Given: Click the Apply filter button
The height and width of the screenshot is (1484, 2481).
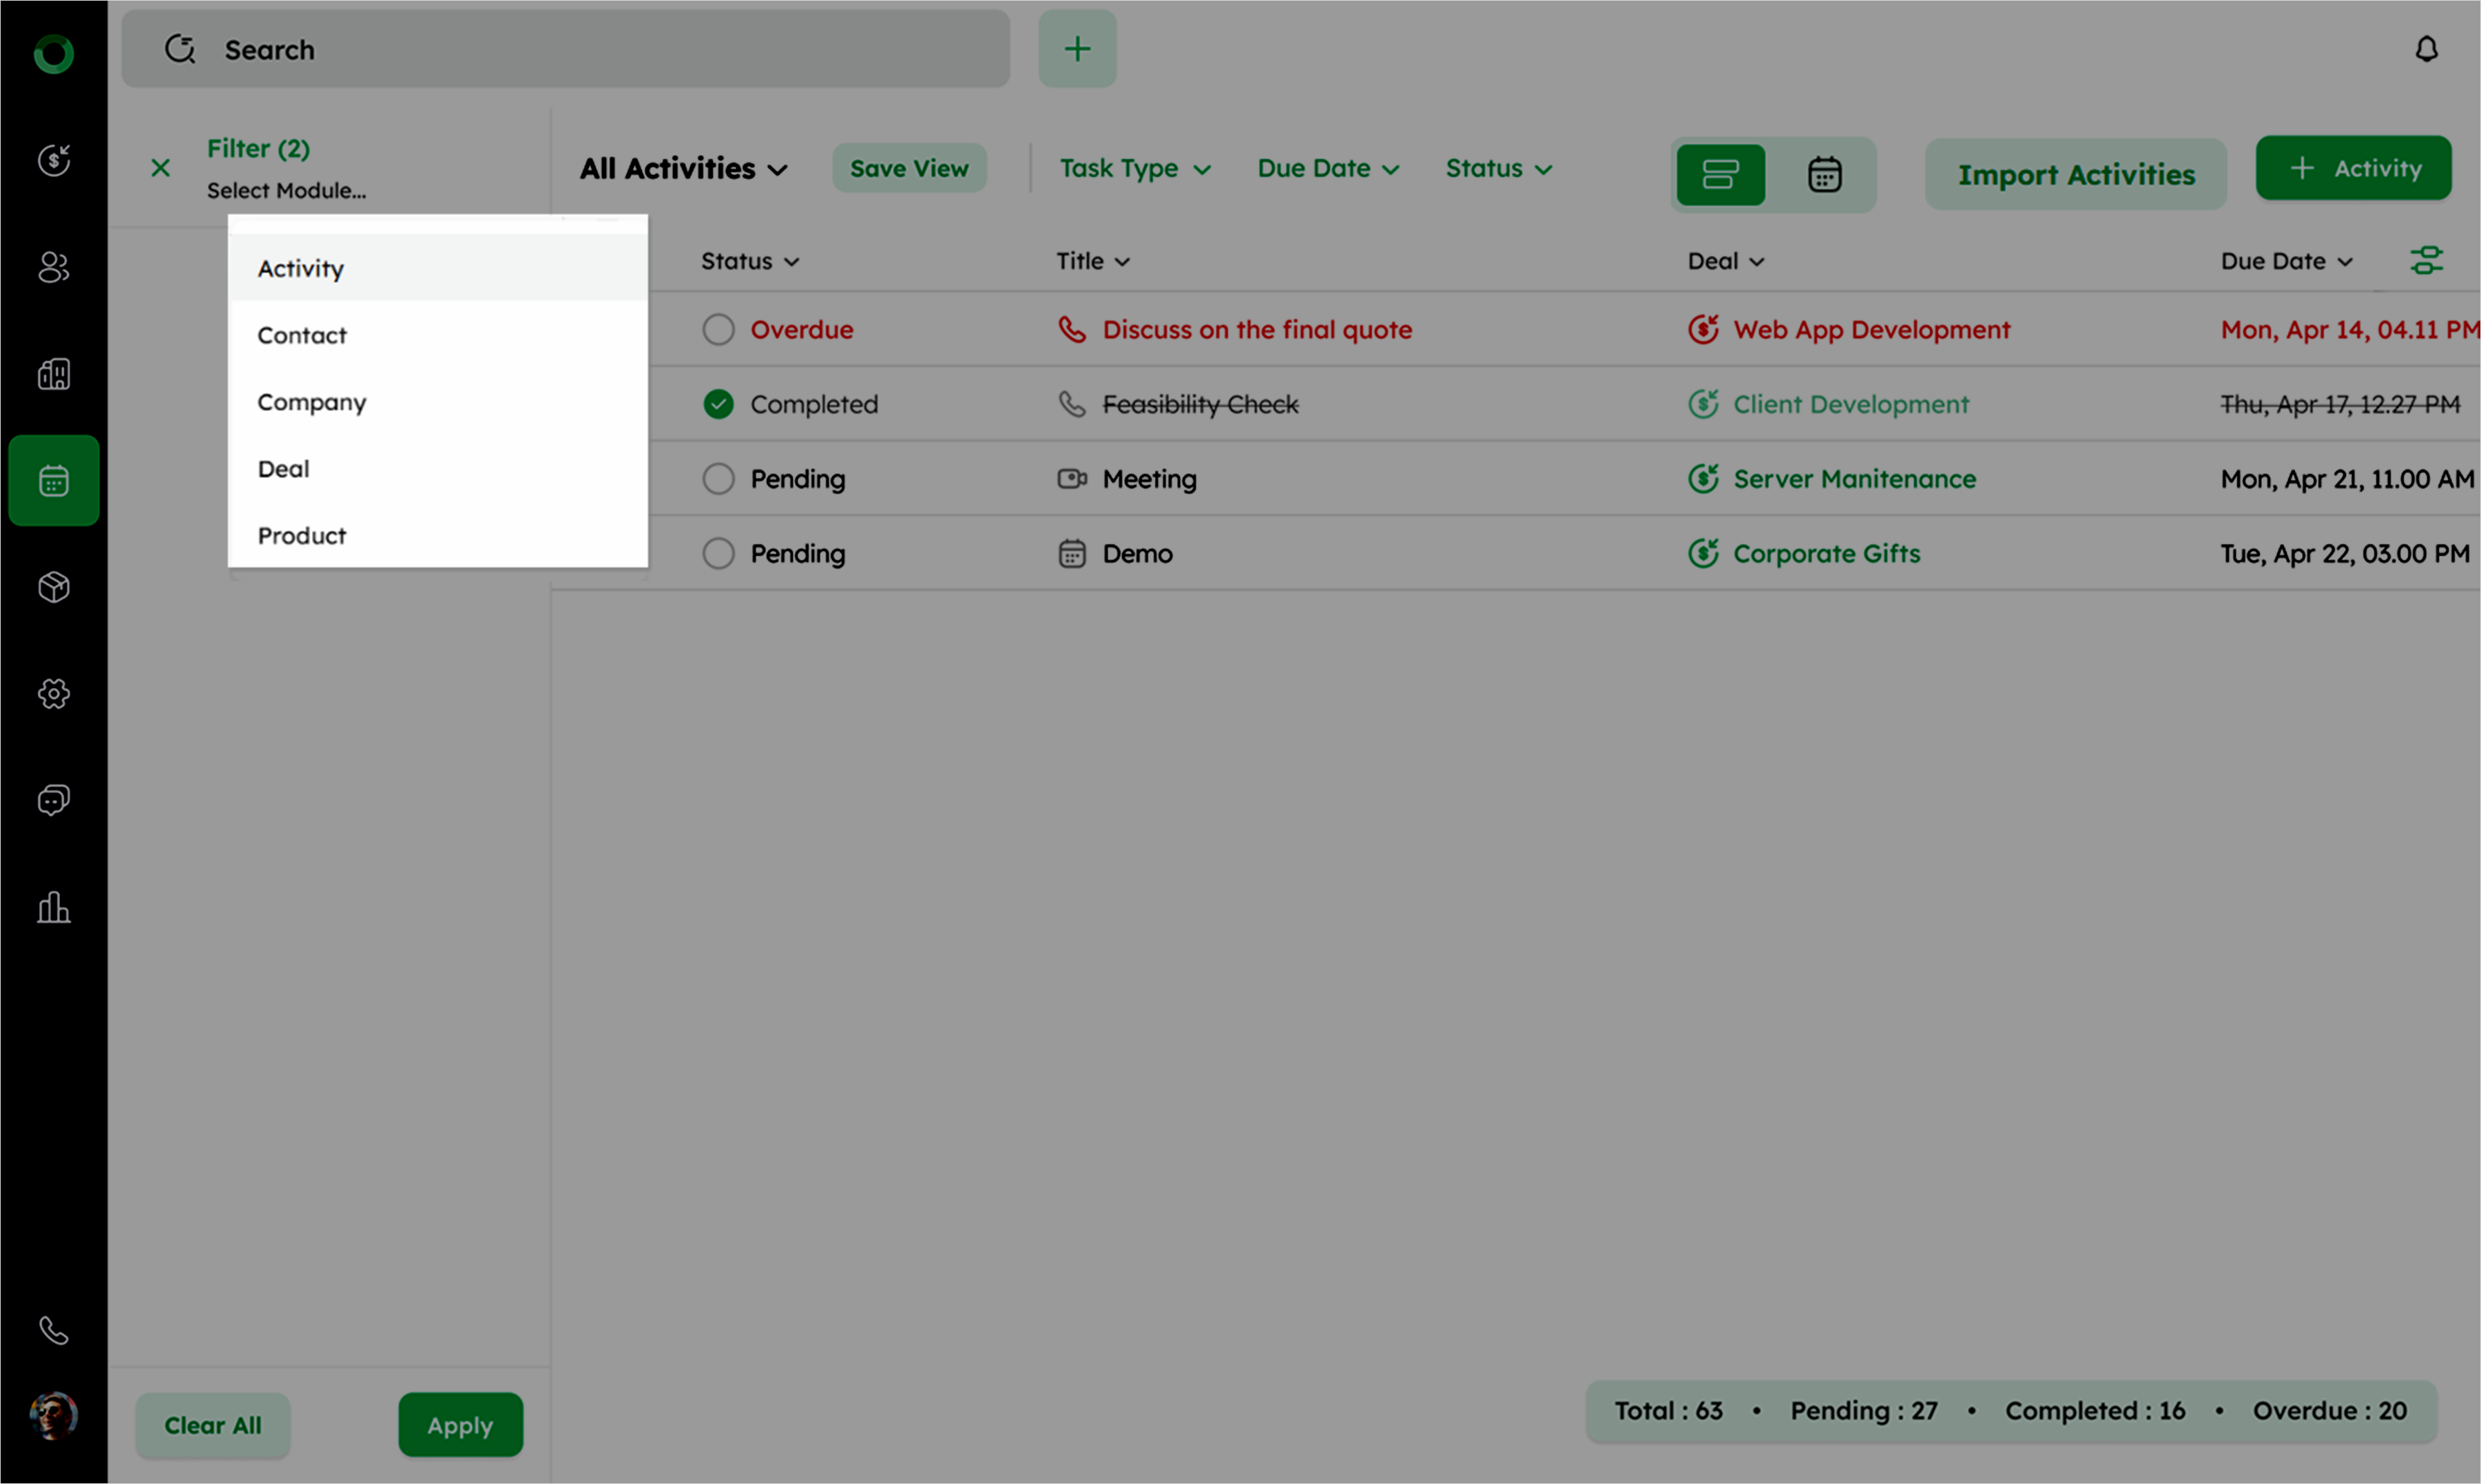Looking at the screenshot, I should pos(460,1425).
